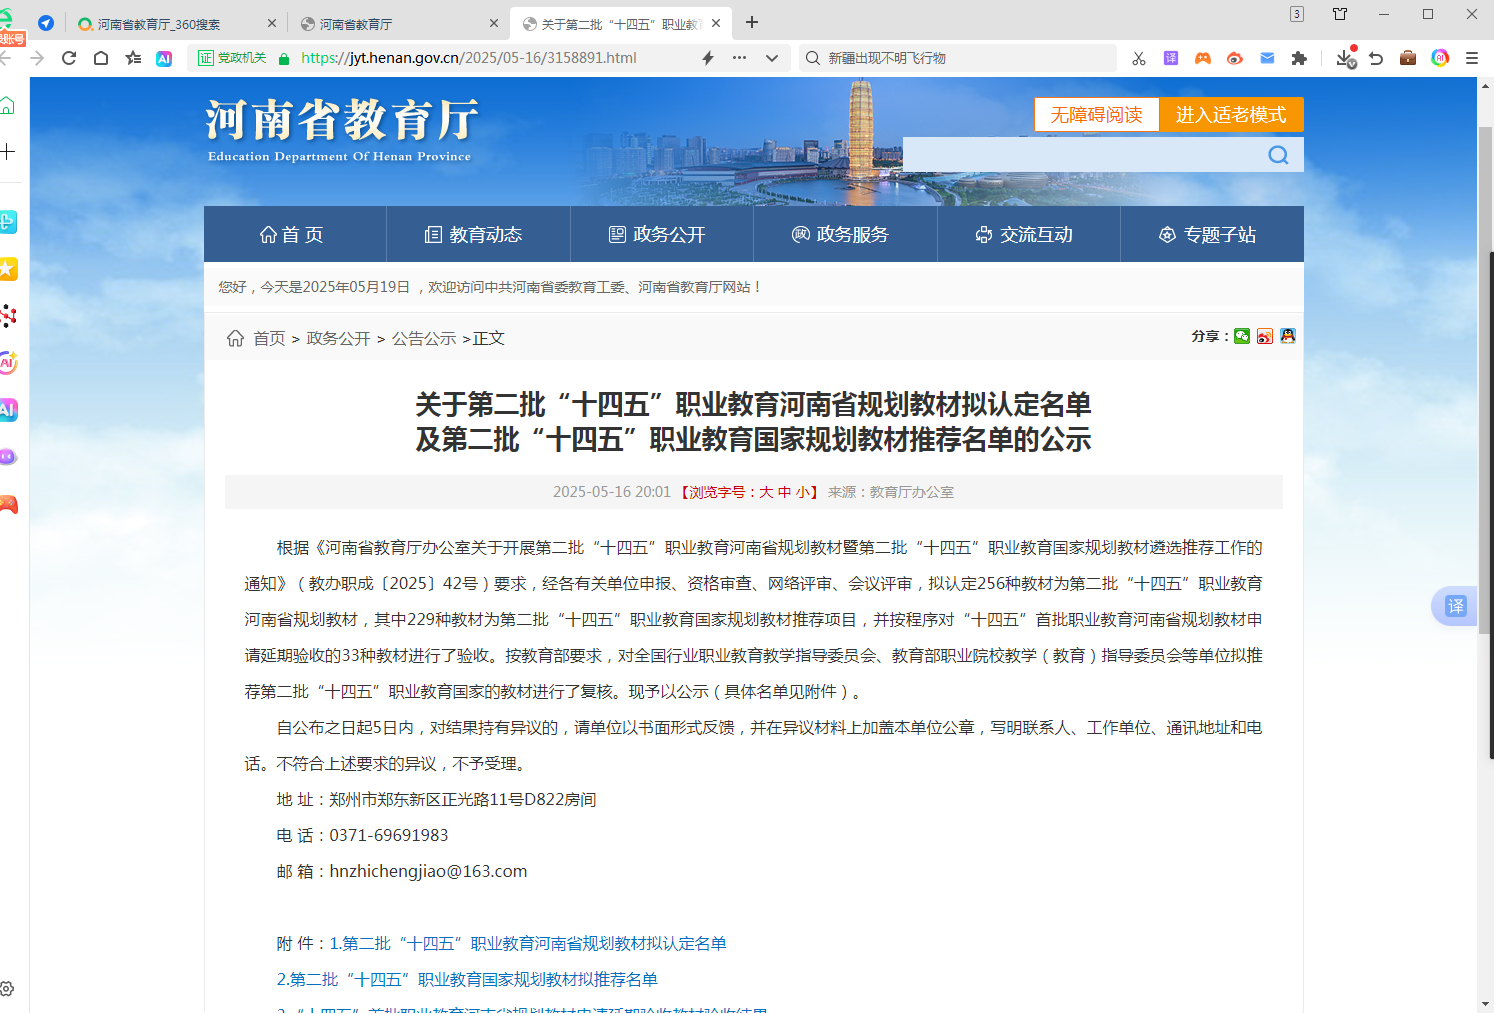1494x1014 pixels.
Task: Open the game controller icon in toolbar
Action: click(1203, 58)
